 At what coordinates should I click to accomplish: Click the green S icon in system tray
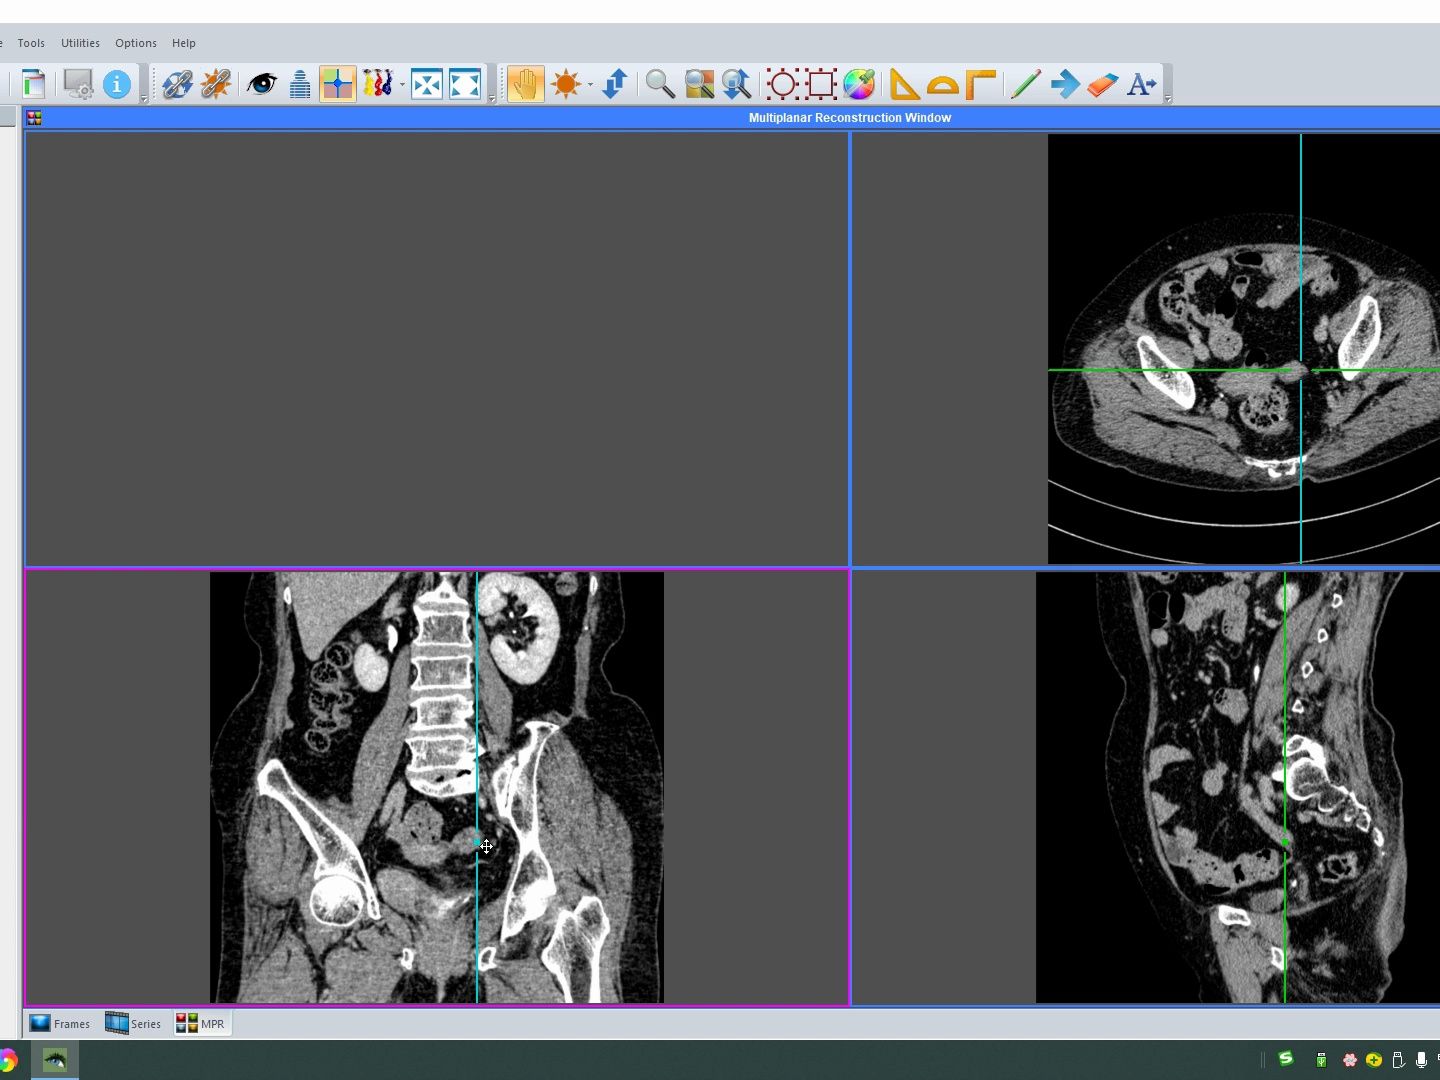(1286, 1059)
